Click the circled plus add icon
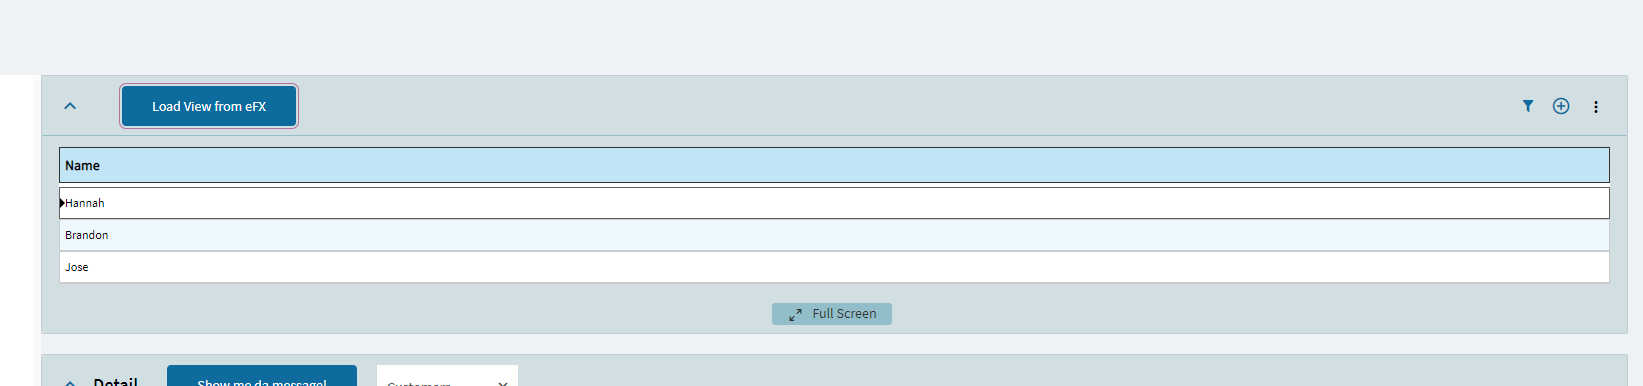This screenshot has height=386, width=1643. coord(1561,106)
